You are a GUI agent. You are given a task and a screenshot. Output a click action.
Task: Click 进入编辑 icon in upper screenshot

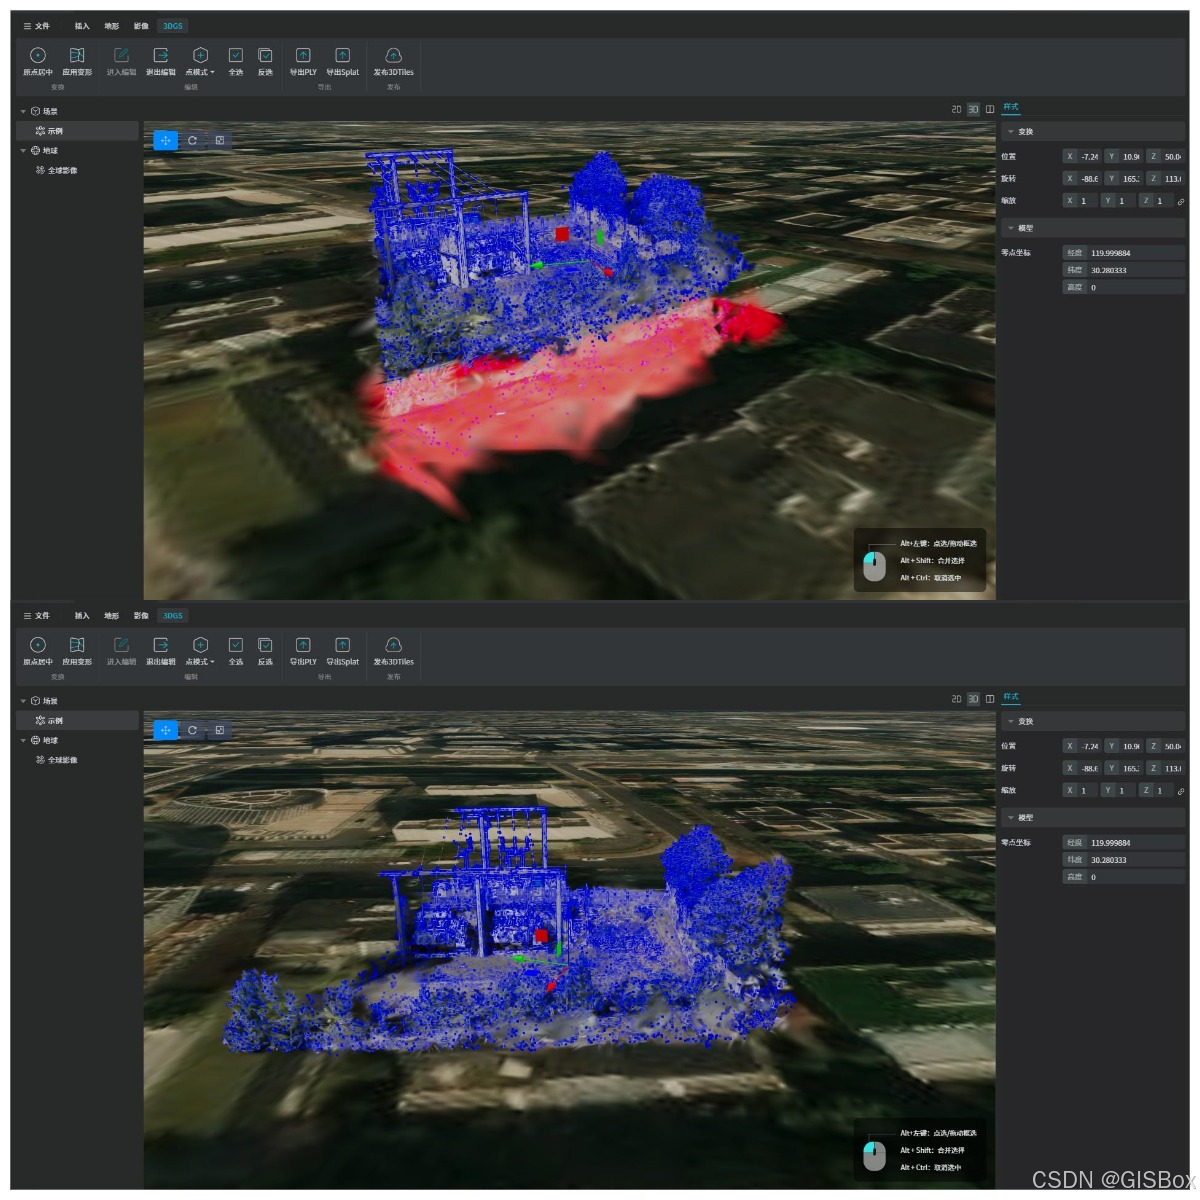[121, 55]
